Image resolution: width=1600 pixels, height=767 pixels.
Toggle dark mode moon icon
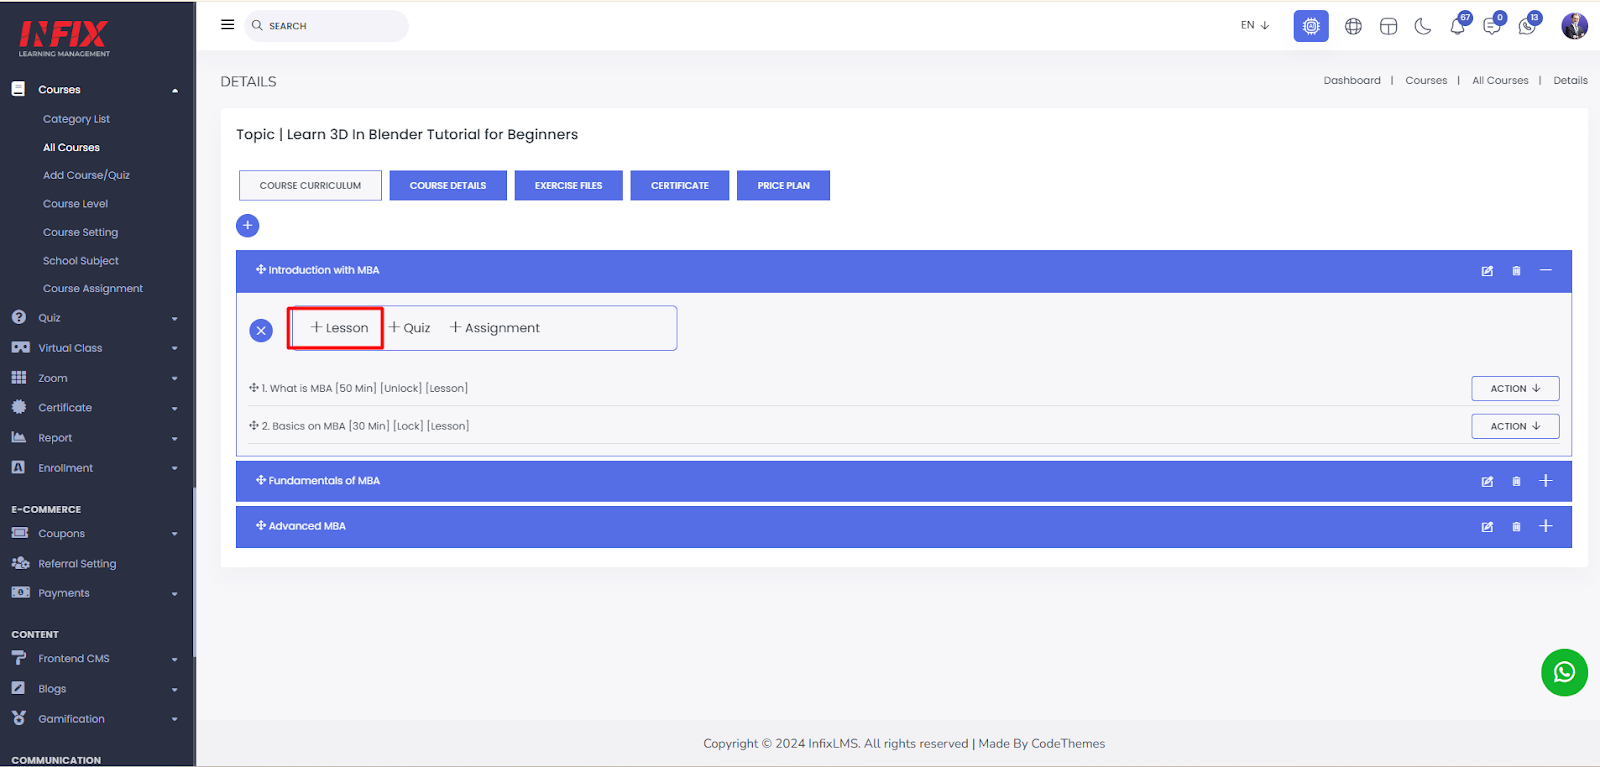click(1423, 26)
